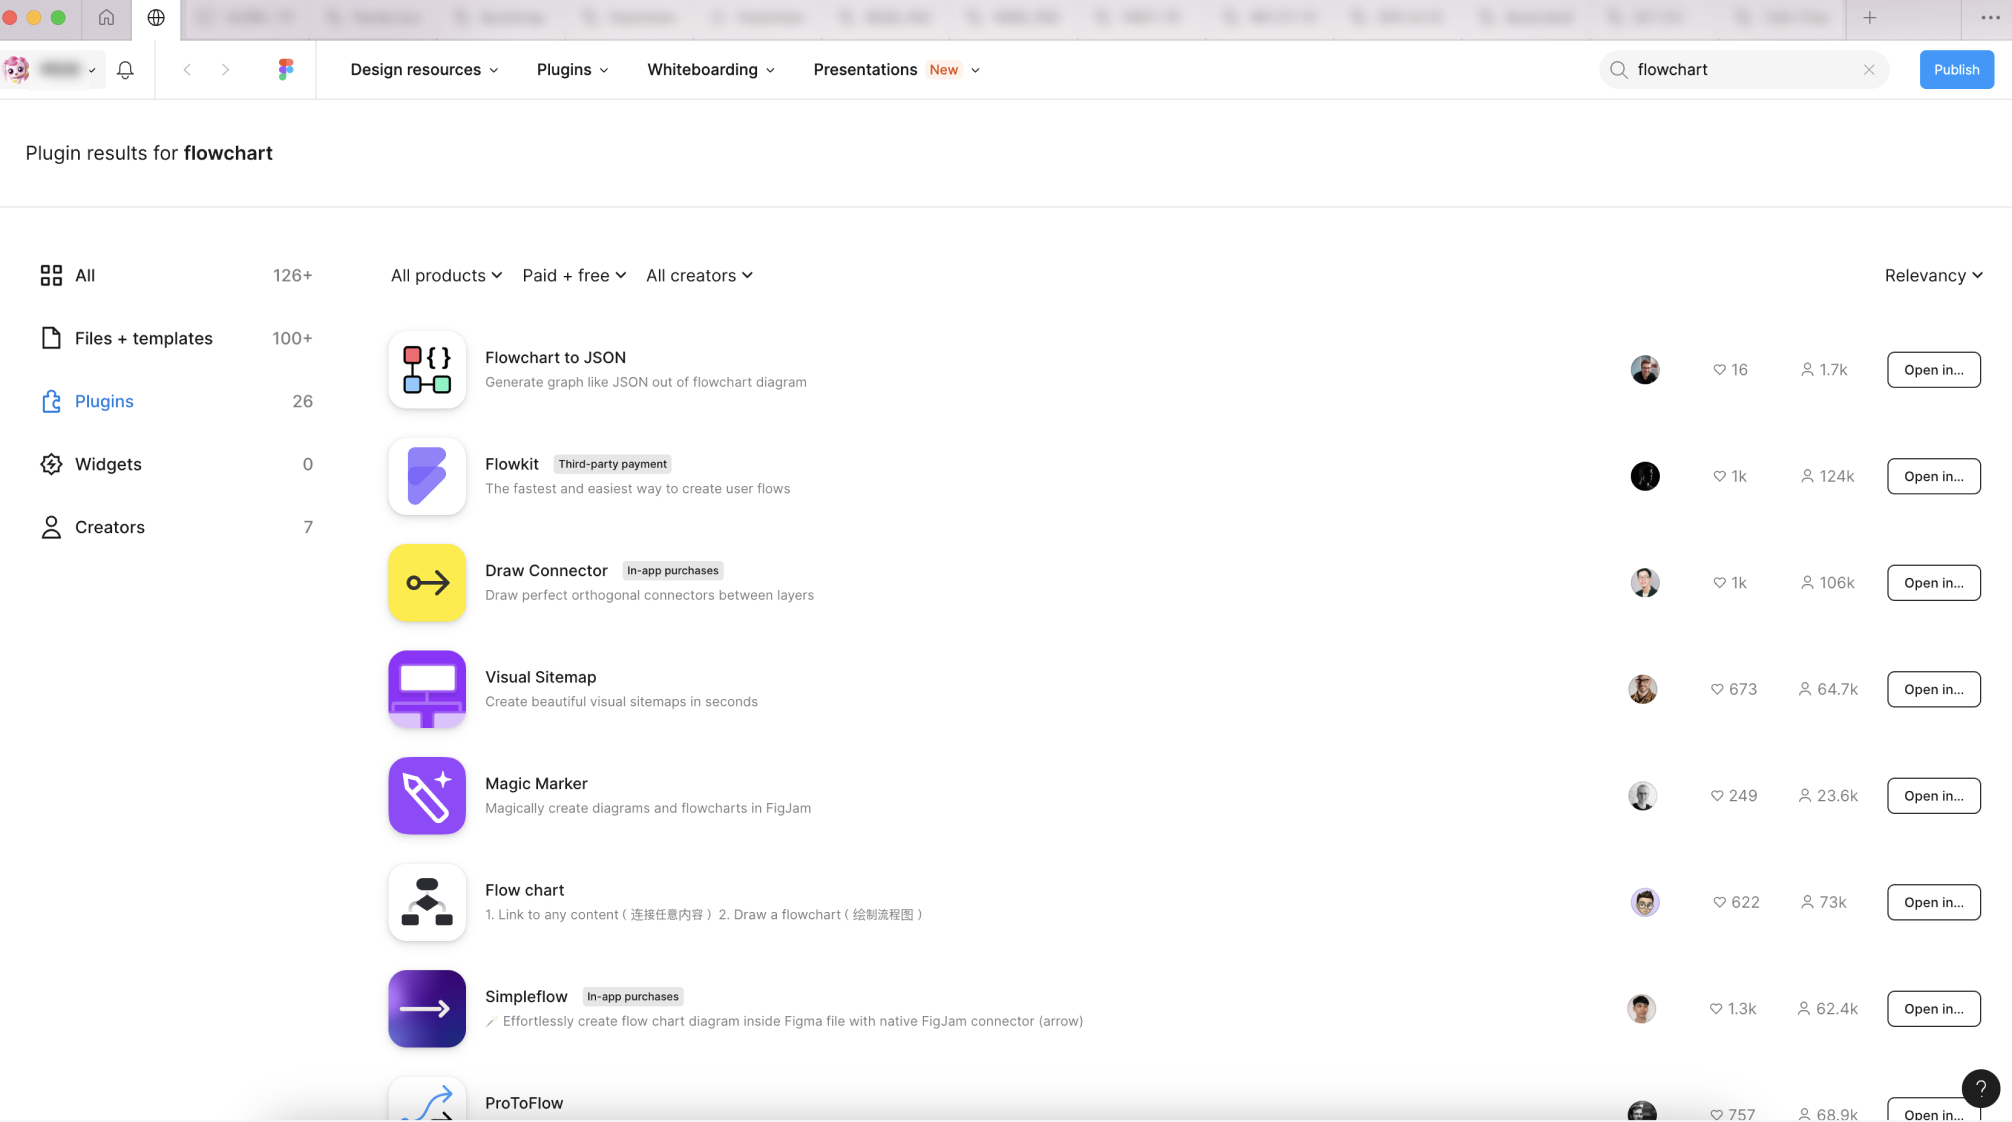Expand the All products filter
The height and width of the screenshot is (1122, 2012).
click(446, 276)
